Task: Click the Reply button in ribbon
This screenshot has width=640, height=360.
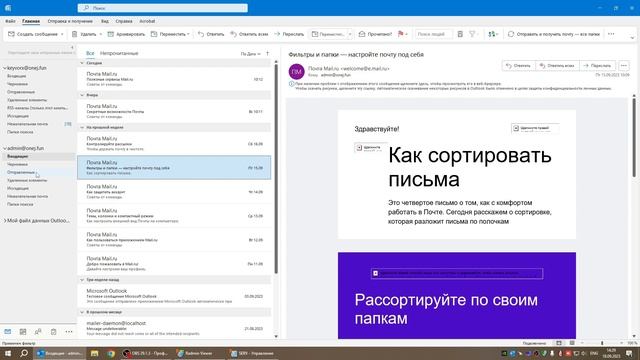Action: point(211,34)
